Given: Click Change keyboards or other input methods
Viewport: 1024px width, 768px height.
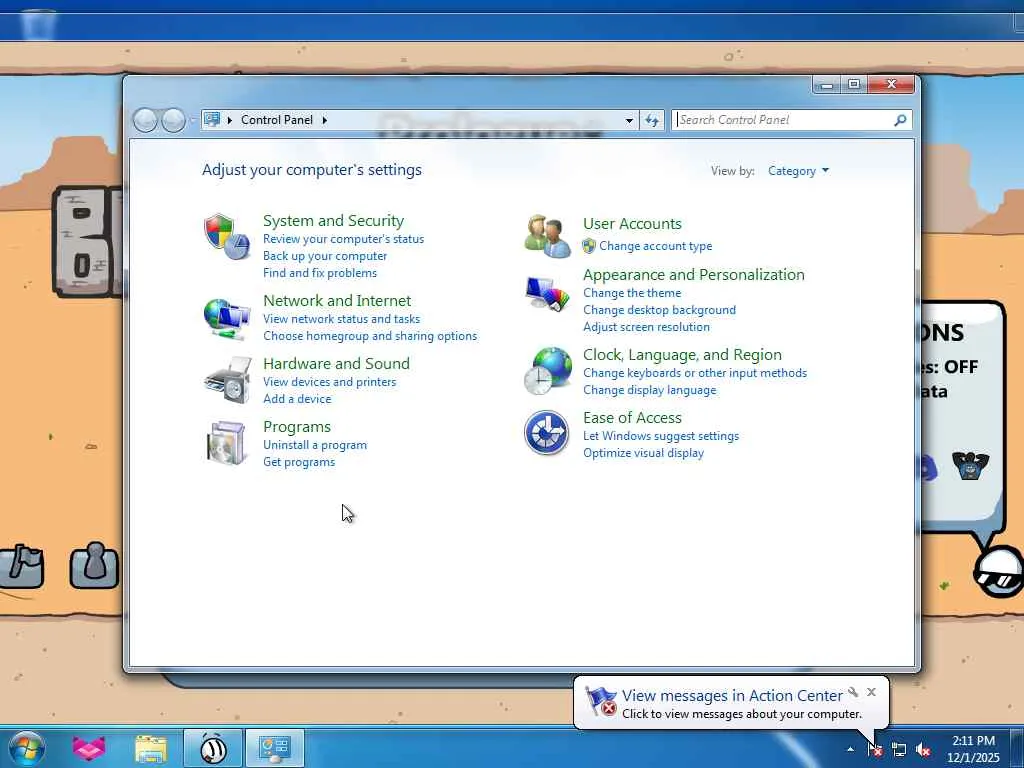Looking at the screenshot, I should tap(695, 373).
